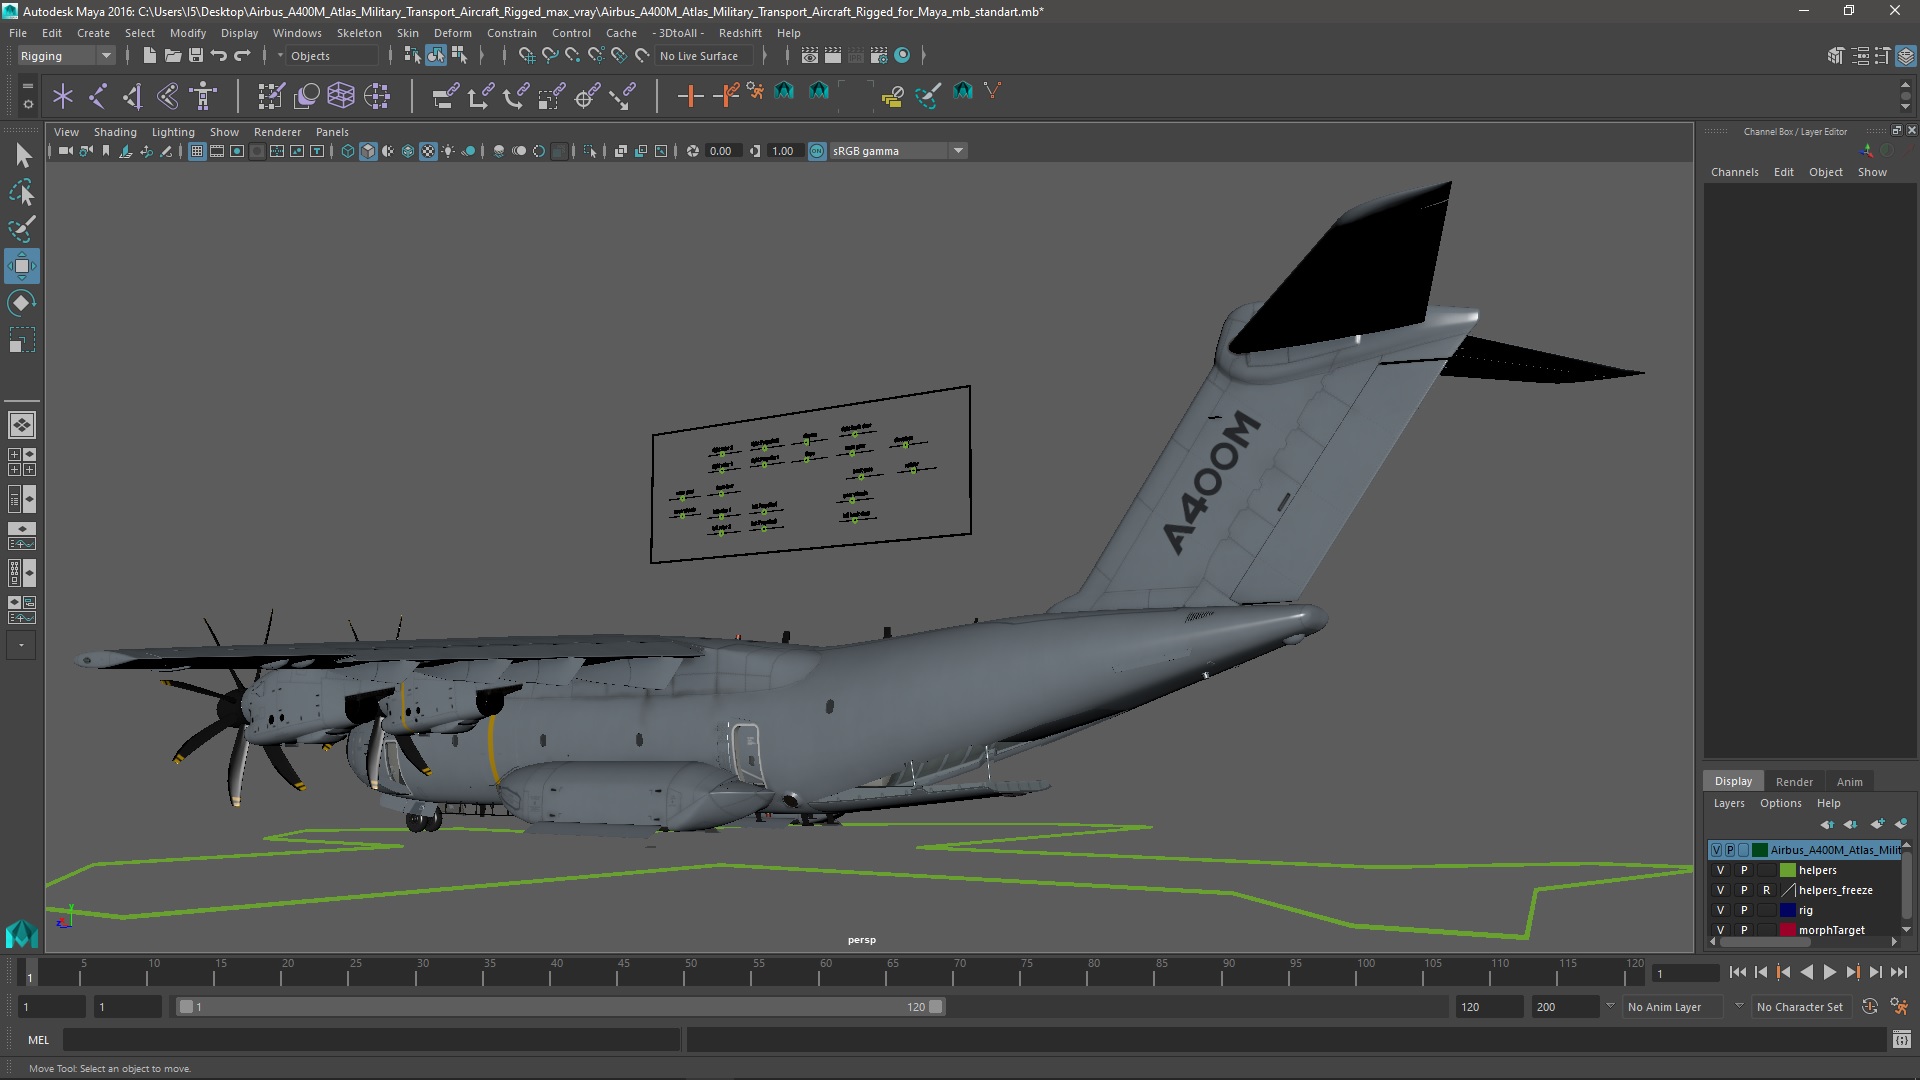
Task: Open a scene with the folder icon
Action: (172, 56)
